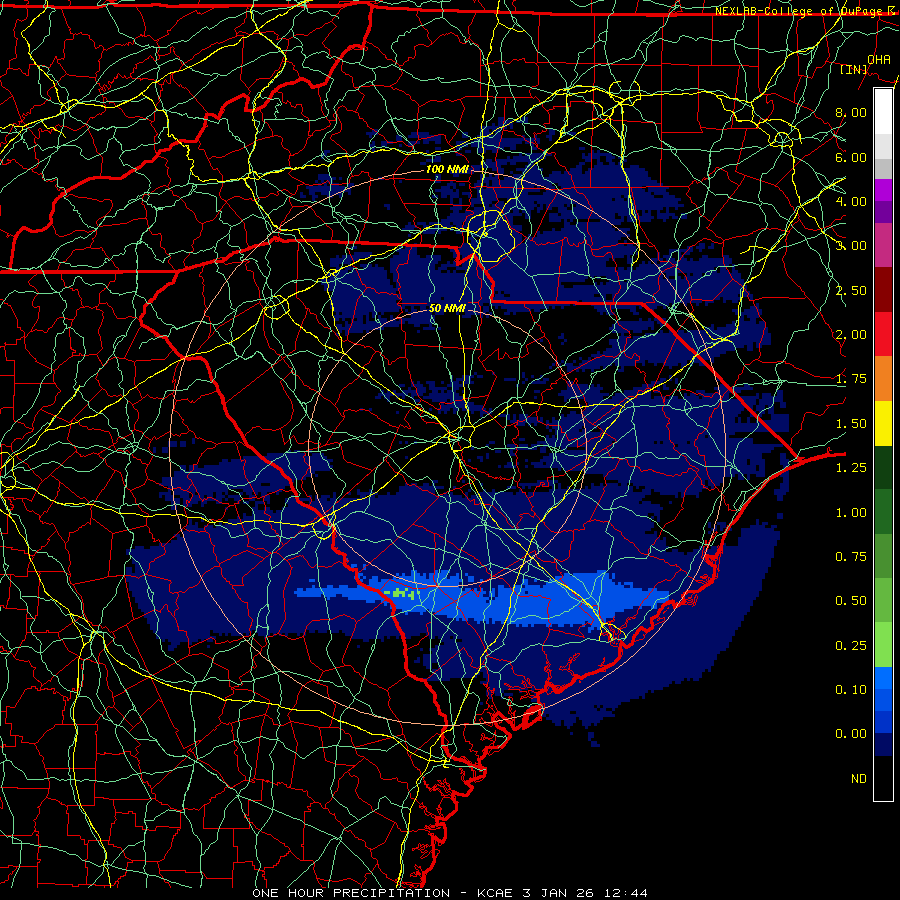Screen dimensions: 900x900
Task: Click the 0.25 legend value
Action: click(851, 646)
